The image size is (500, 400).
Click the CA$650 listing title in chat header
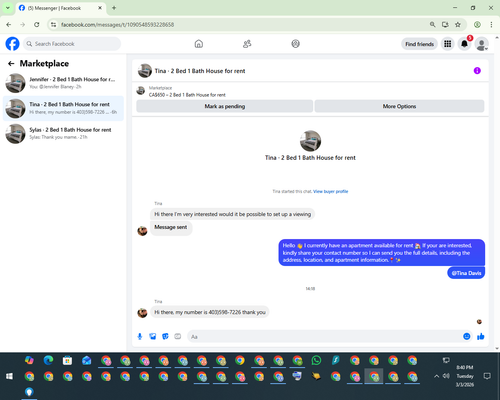187,95
